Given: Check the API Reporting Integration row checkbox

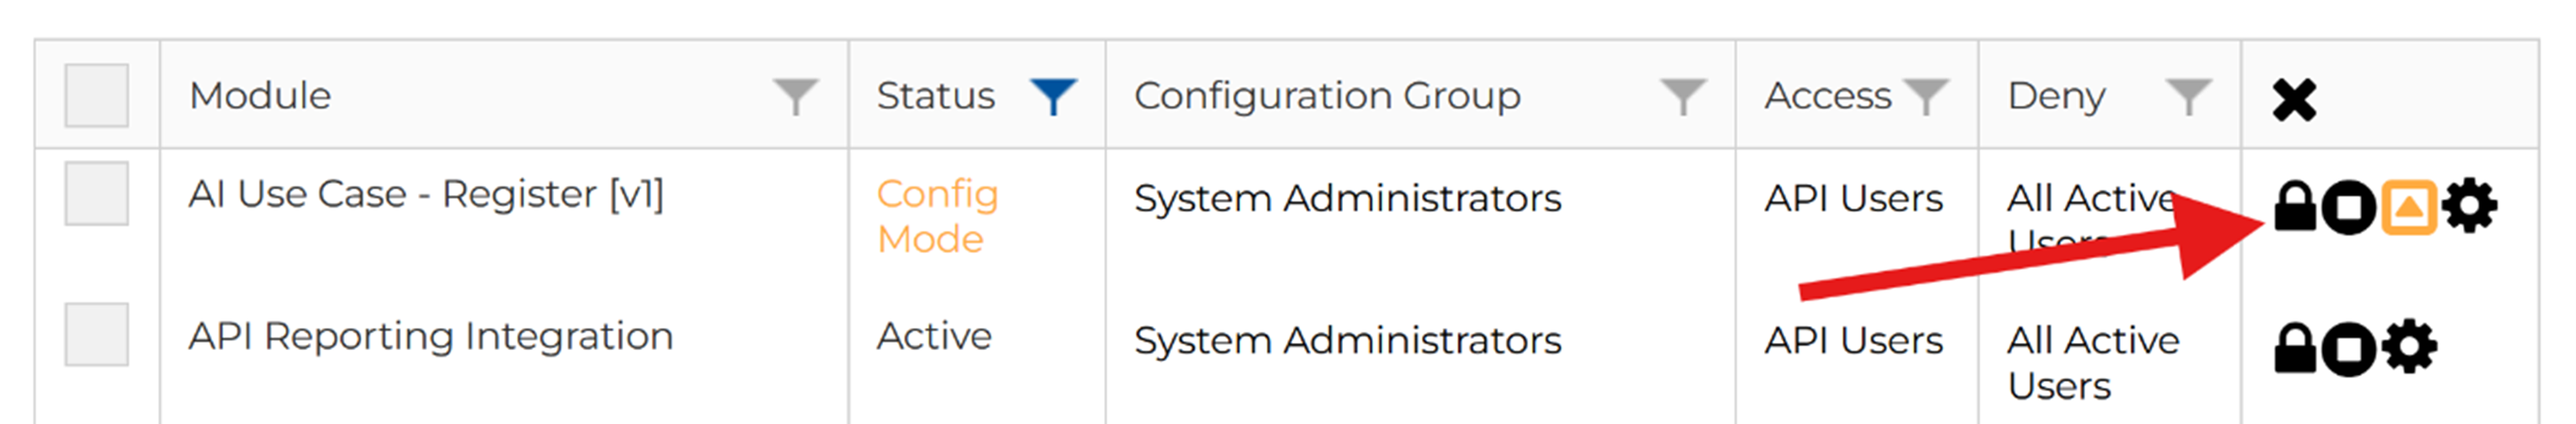Looking at the screenshot, I should pos(96,335).
